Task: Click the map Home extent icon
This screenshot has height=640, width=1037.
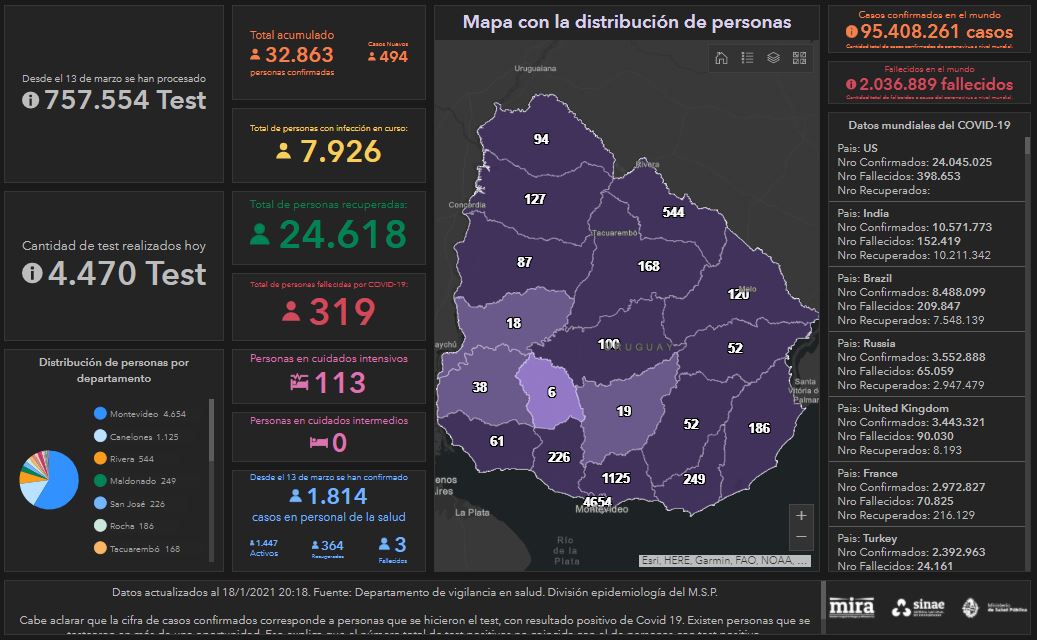Action: pos(721,58)
